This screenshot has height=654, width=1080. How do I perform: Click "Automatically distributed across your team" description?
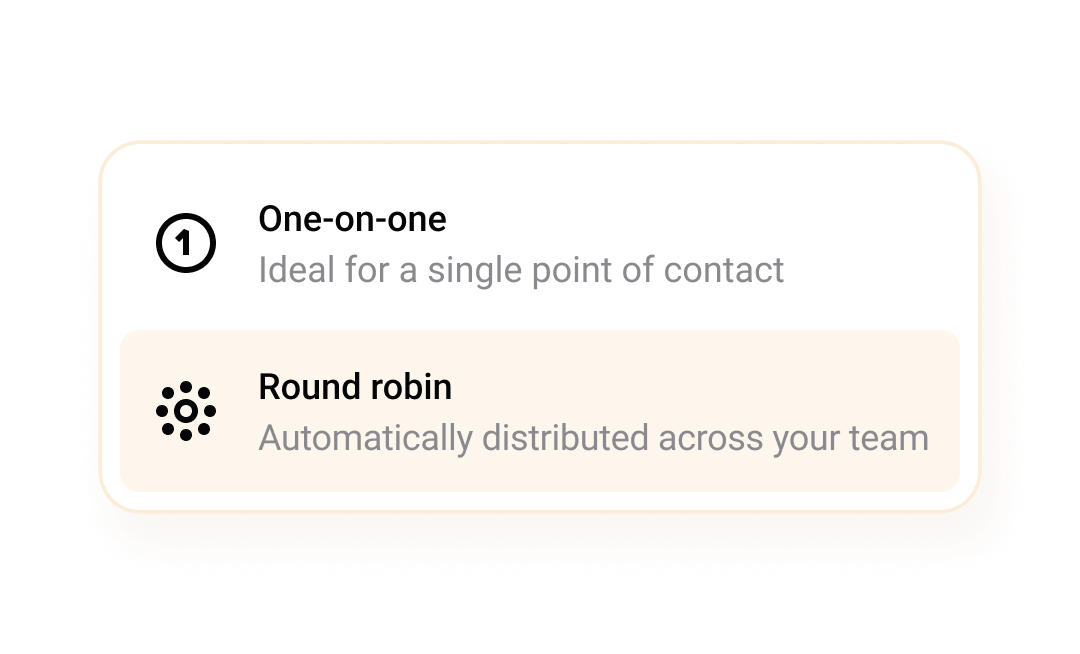pyautogui.click(x=593, y=438)
